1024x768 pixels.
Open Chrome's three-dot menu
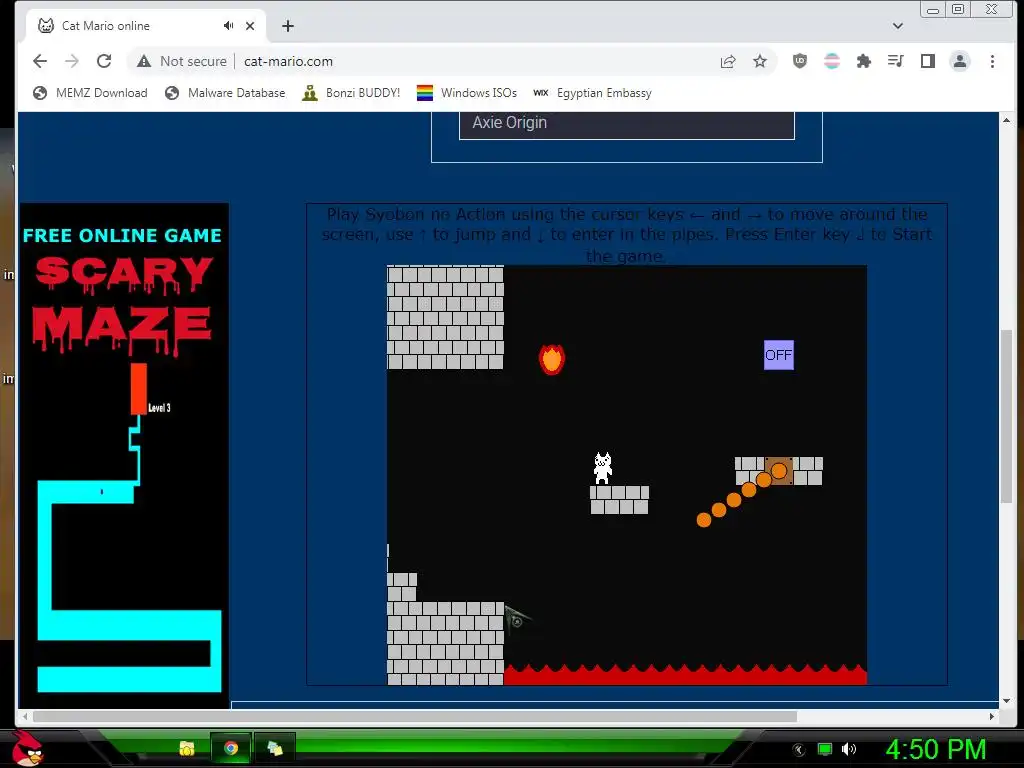pos(992,61)
